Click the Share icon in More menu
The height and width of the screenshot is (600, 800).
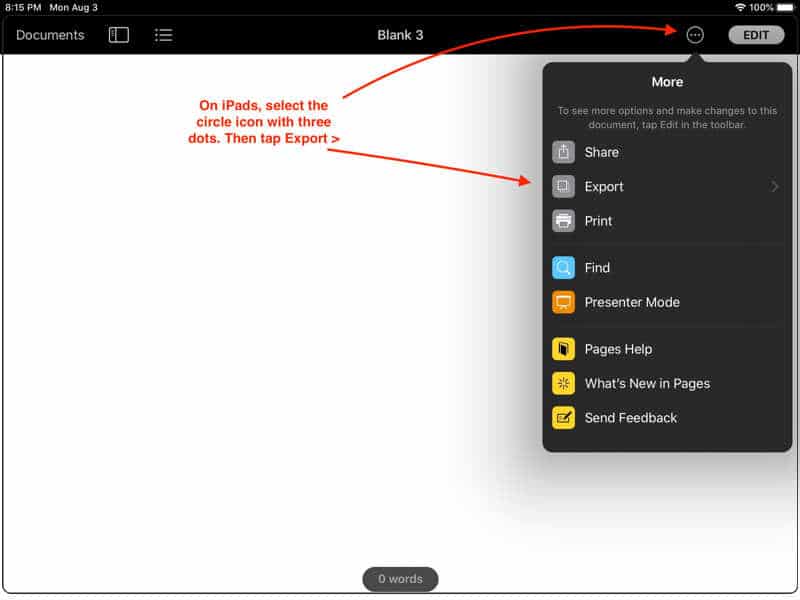[563, 152]
